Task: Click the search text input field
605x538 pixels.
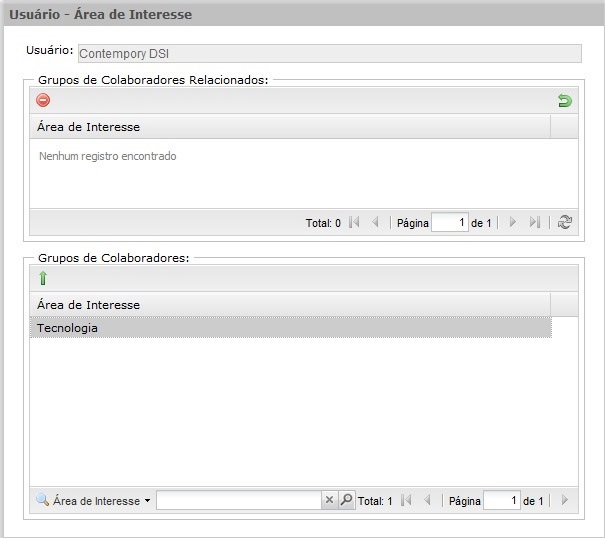Action: point(238,501)
